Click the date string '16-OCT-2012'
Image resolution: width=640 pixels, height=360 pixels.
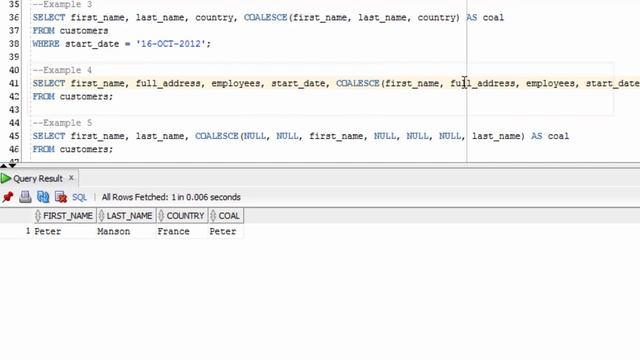click(171, 44)
